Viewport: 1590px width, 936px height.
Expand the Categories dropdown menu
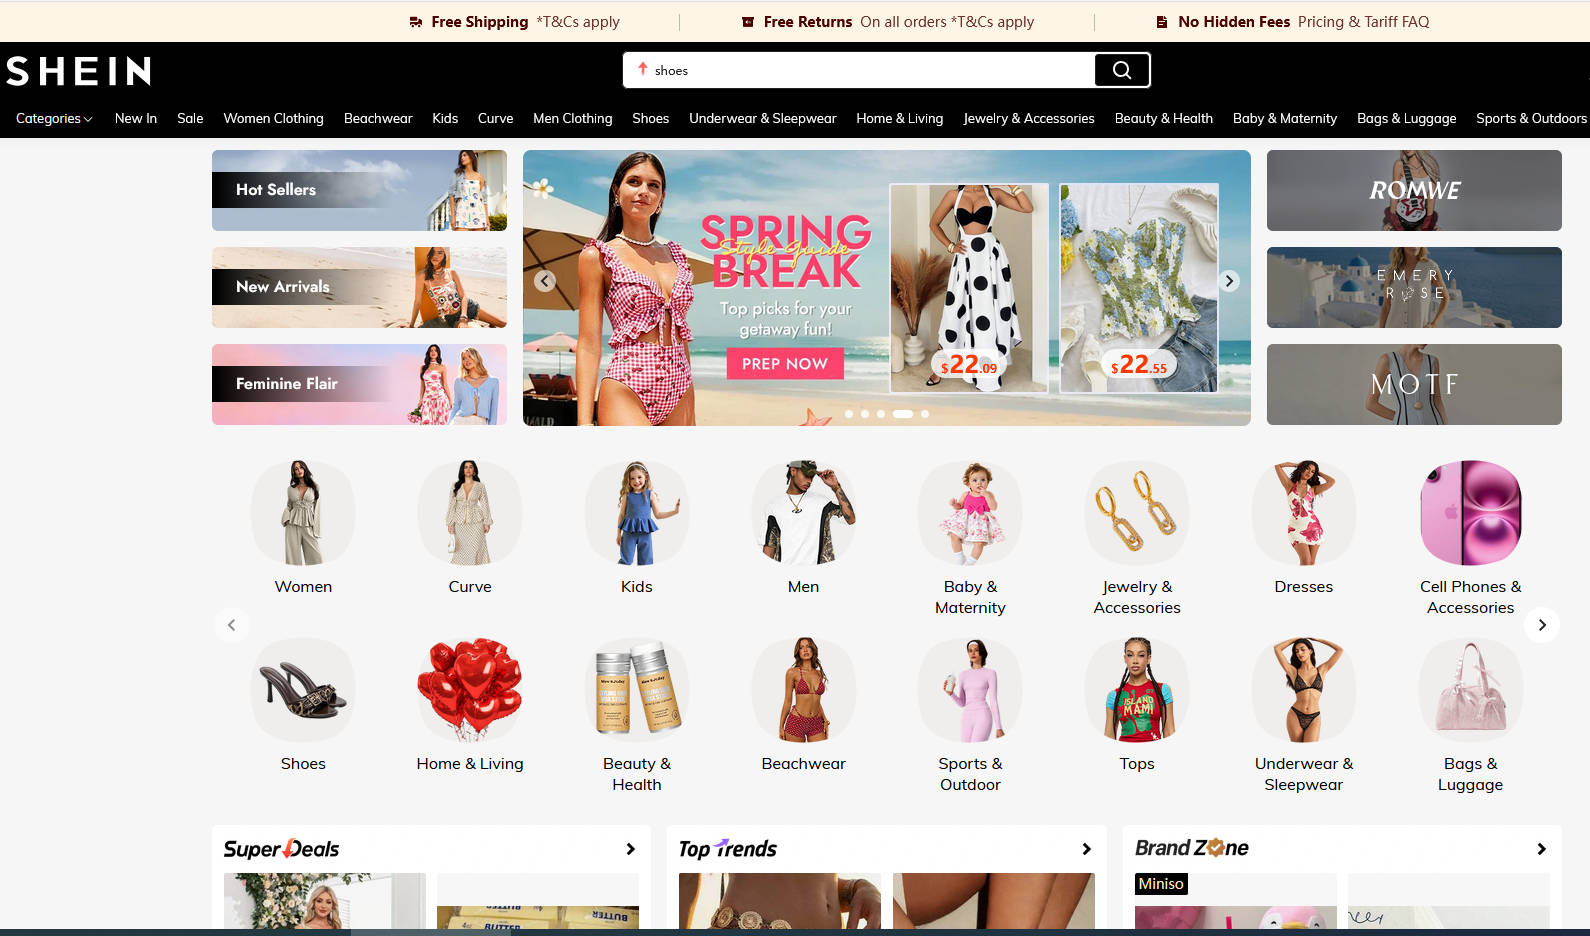(54, 118)
